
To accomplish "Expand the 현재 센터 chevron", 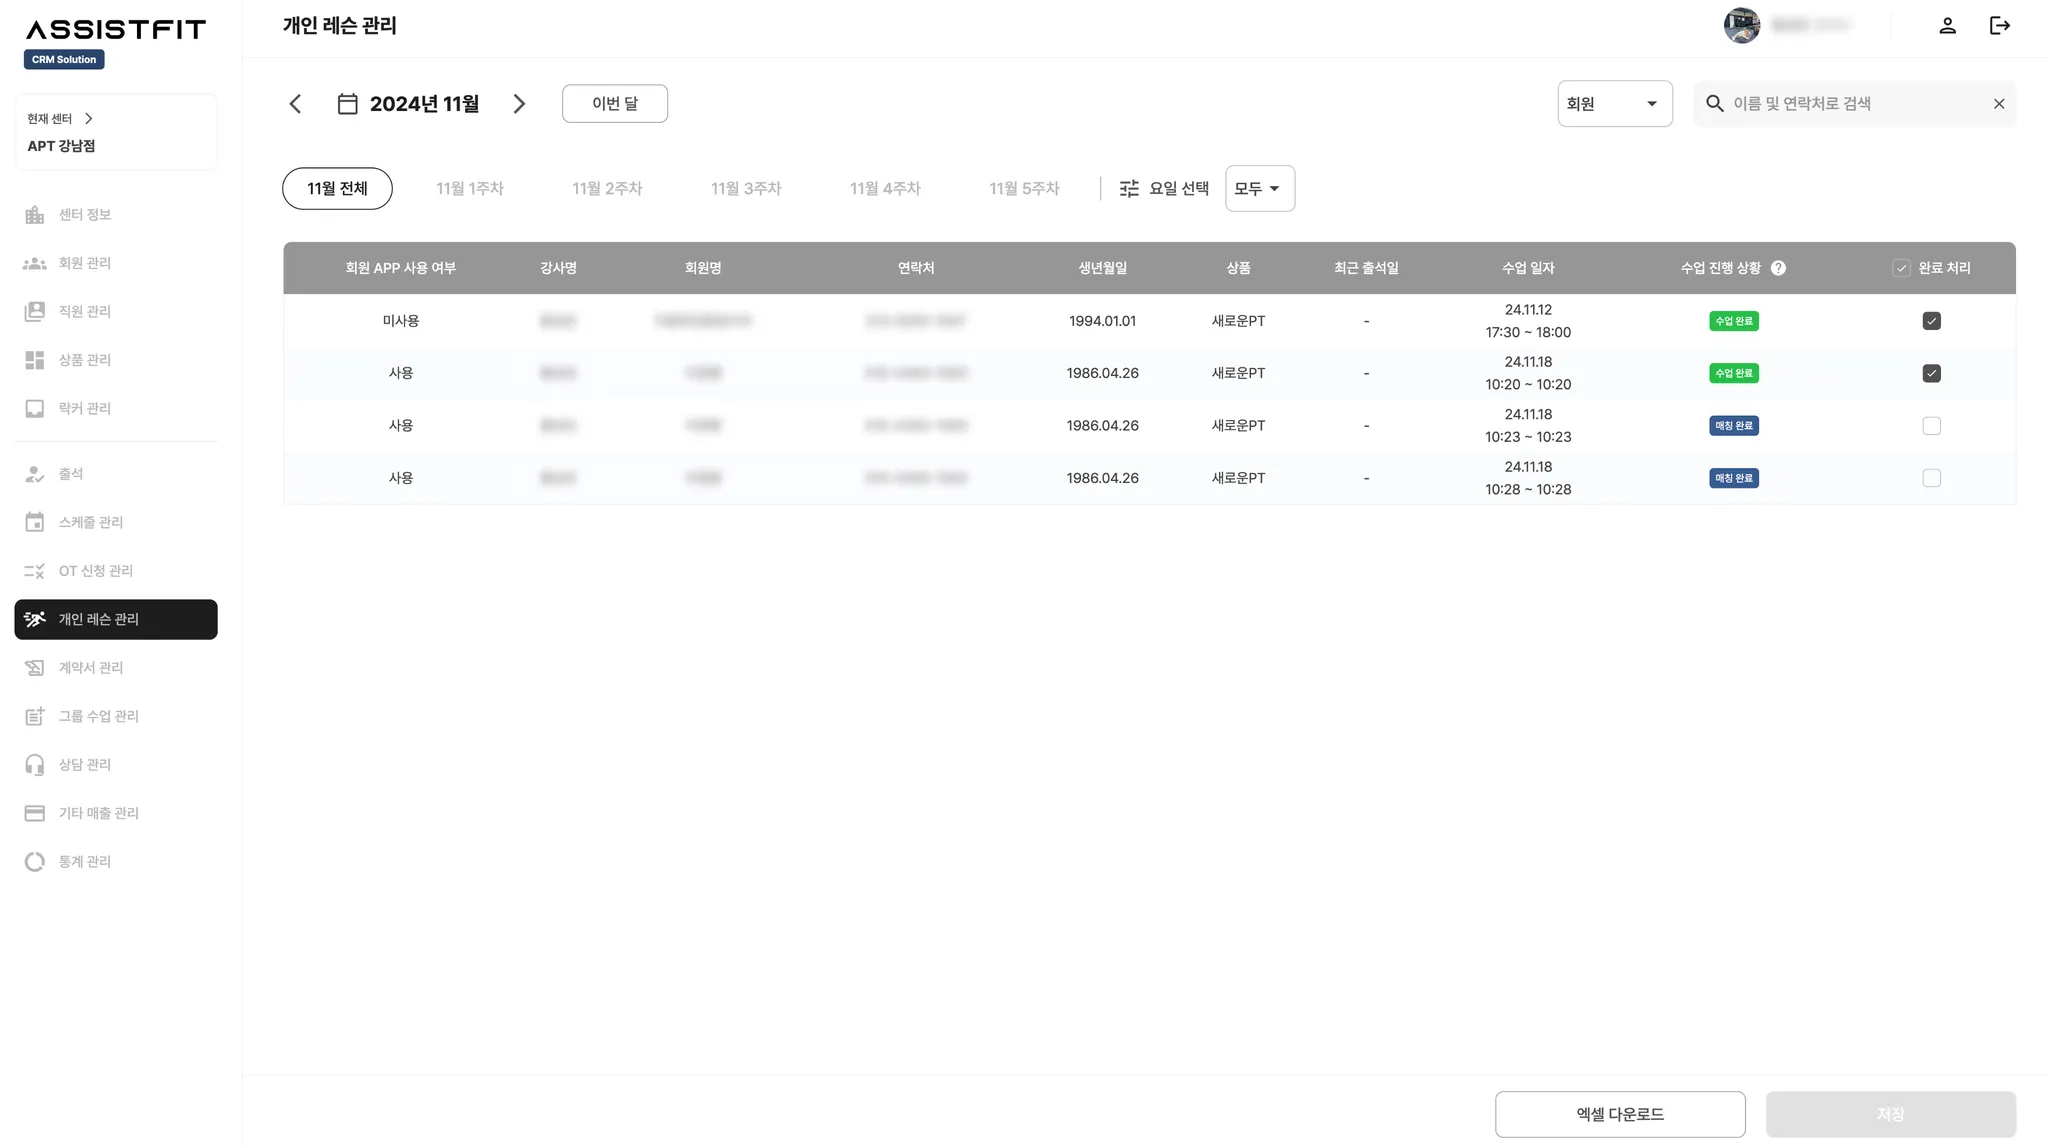I will pyautogui.click(x=89, y=119).
